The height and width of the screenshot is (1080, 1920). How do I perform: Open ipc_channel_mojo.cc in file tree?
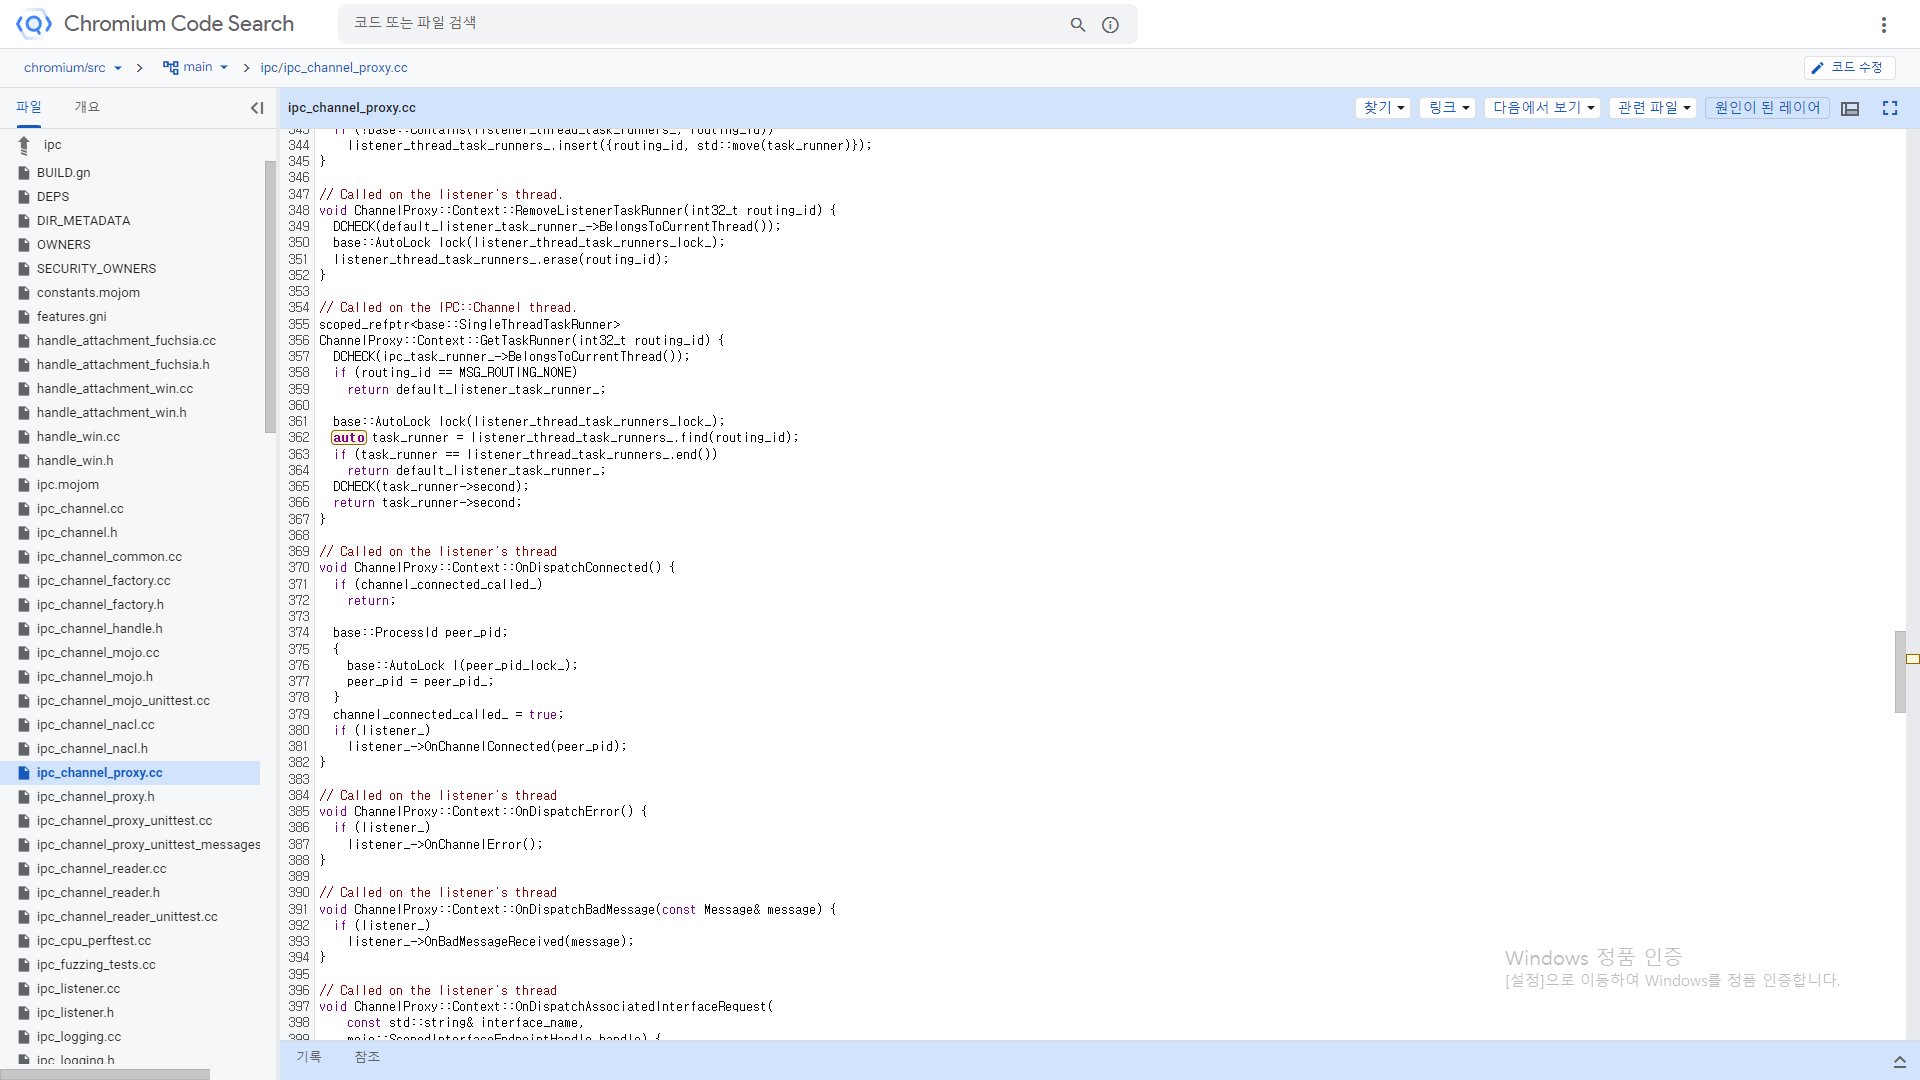(98, 653)
